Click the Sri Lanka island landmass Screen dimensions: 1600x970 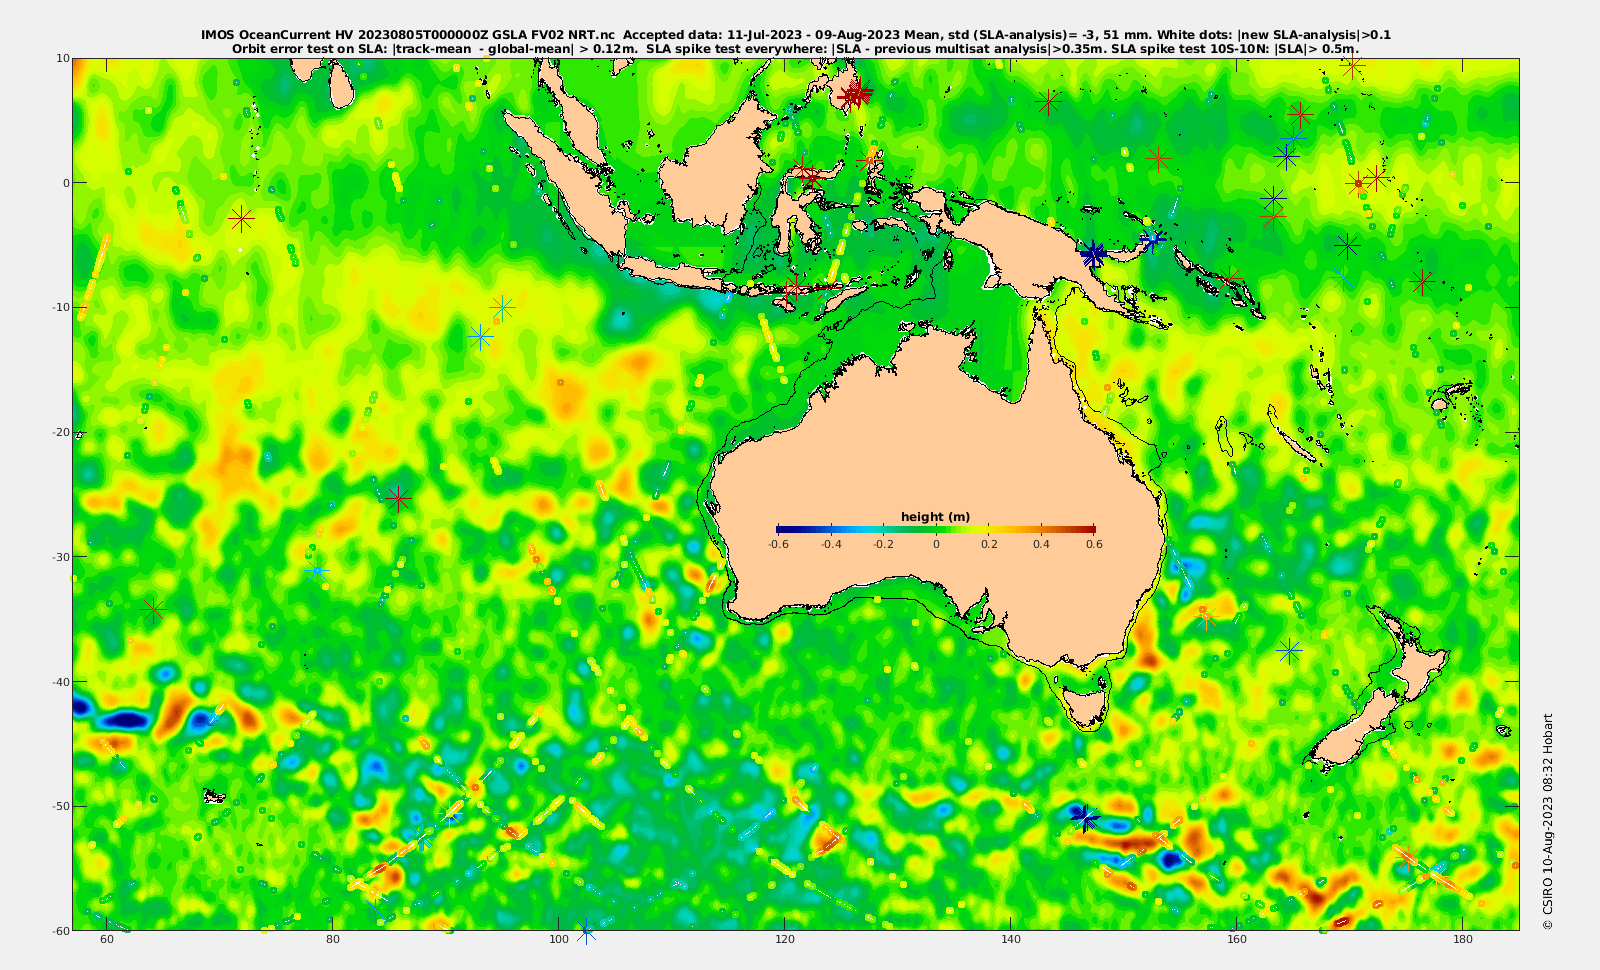pos(341,86)
